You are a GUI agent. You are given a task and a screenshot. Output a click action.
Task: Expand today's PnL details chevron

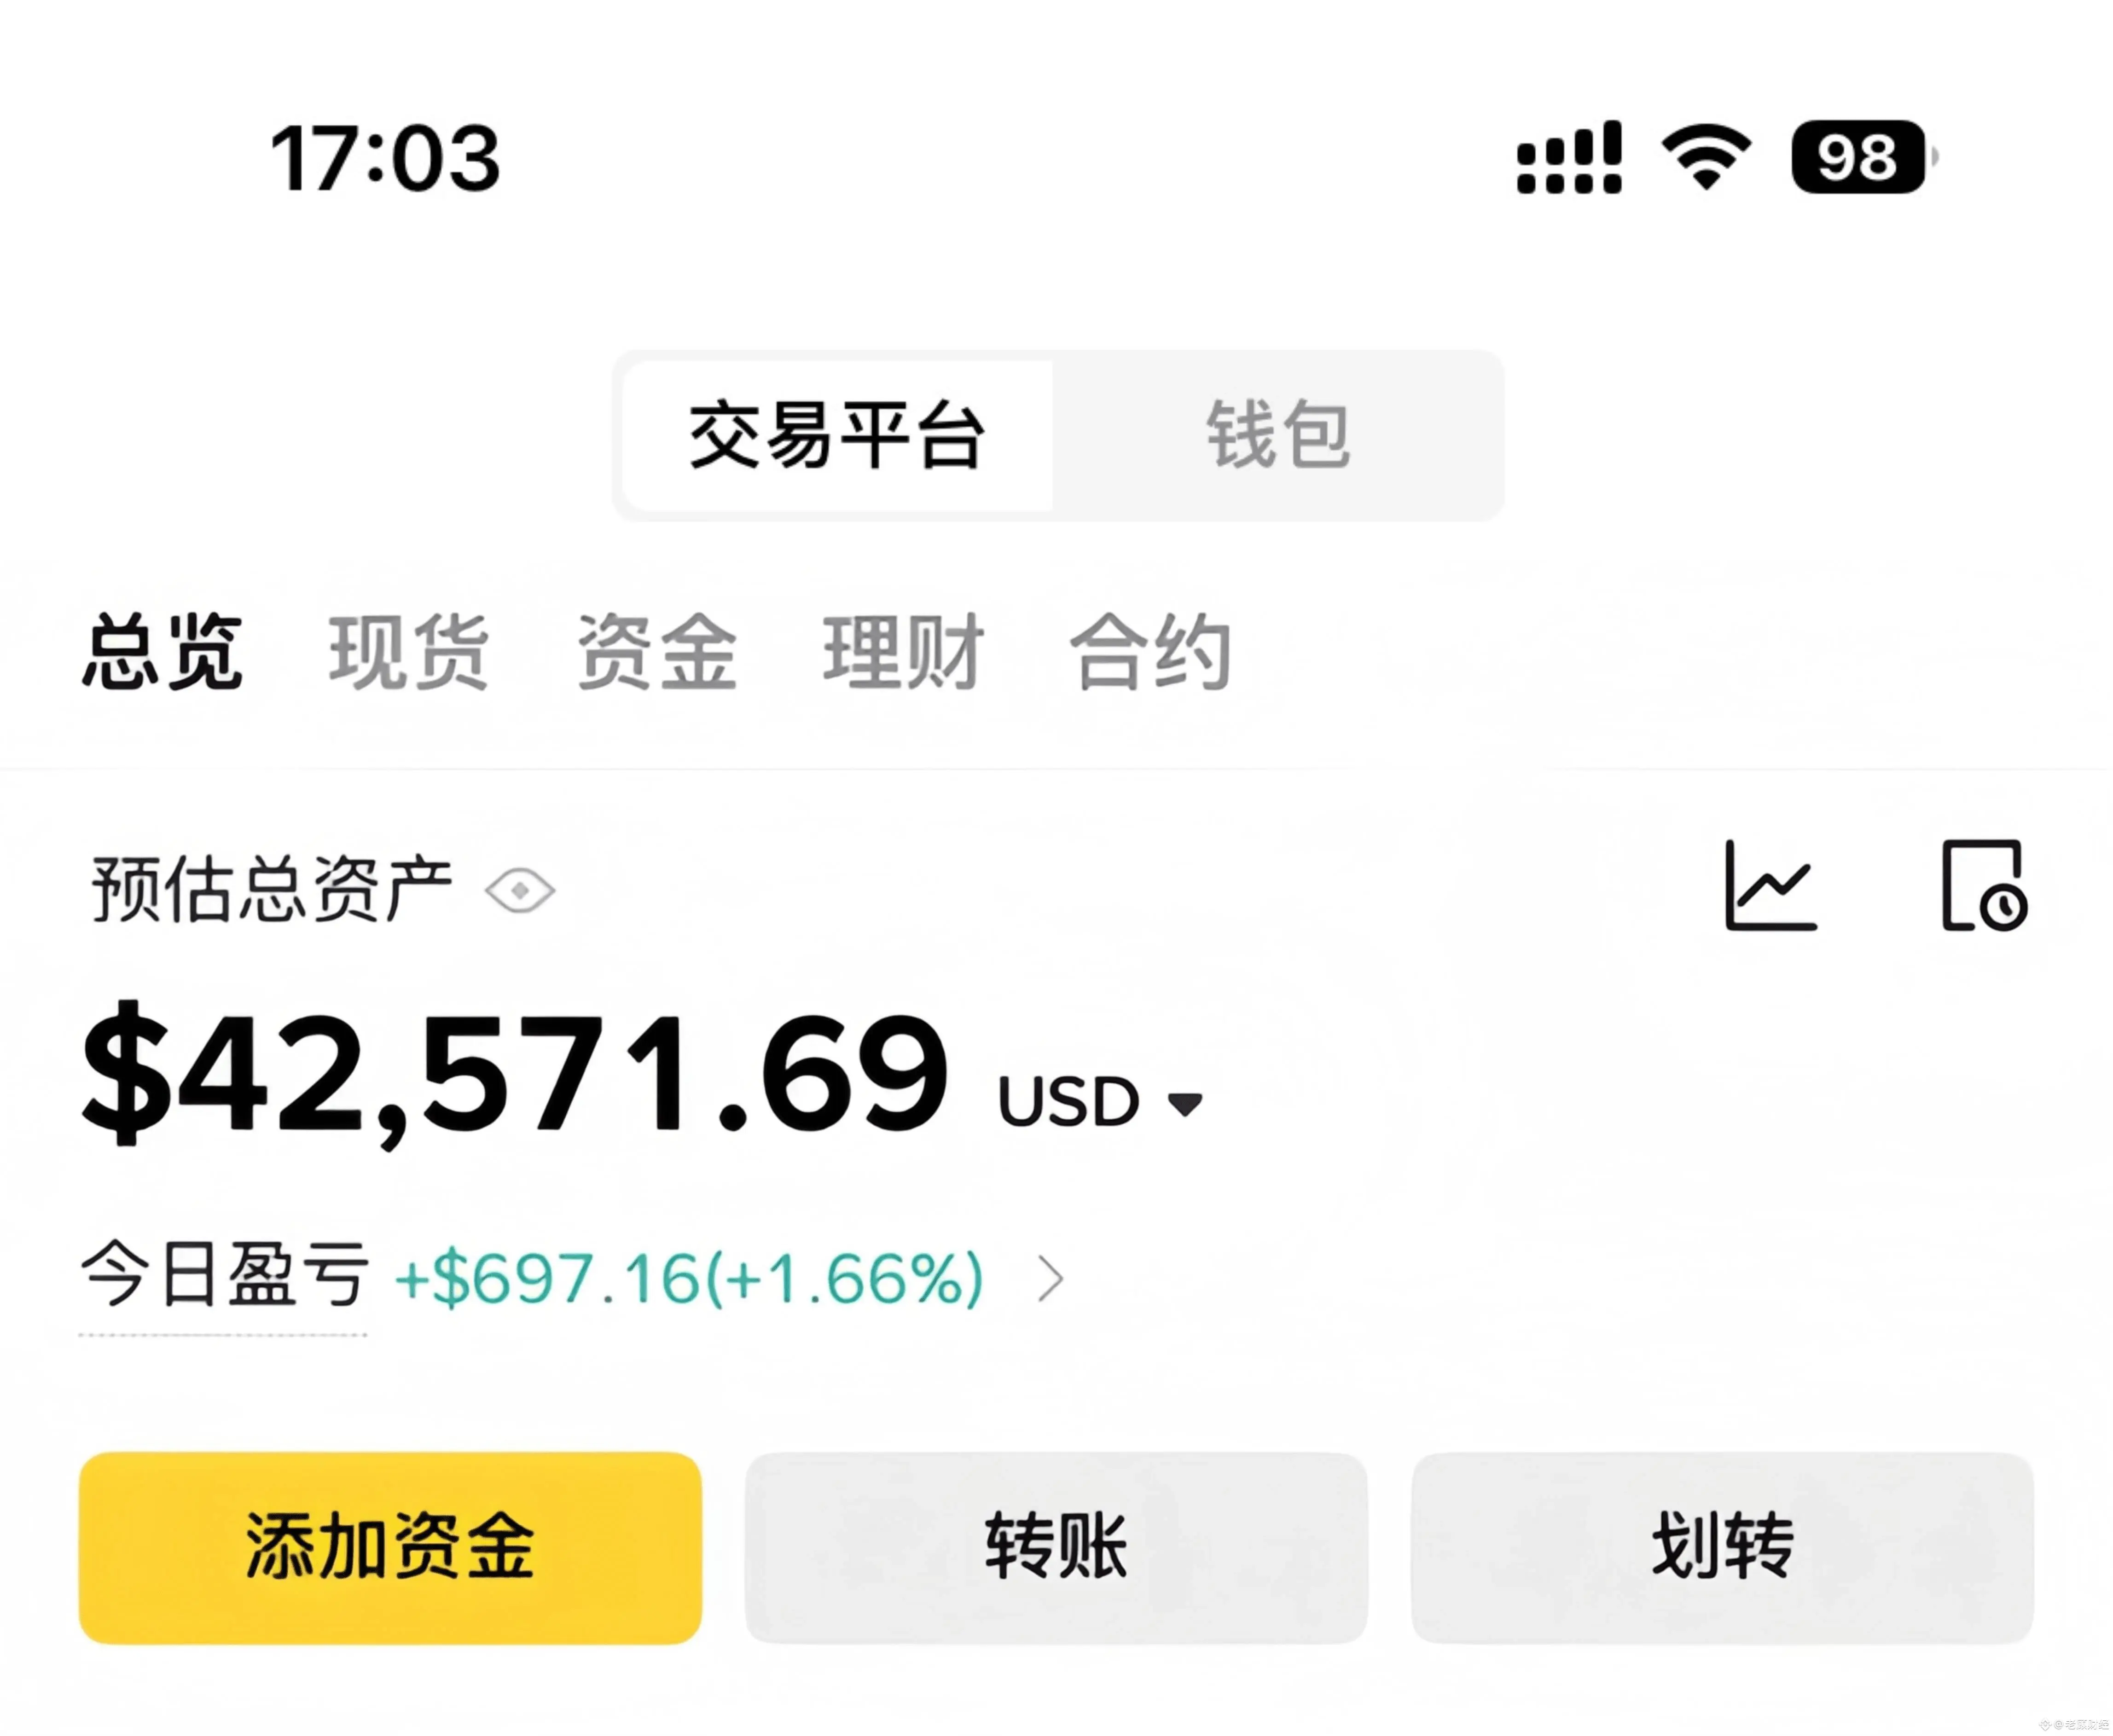[x=1050, y=1278]
